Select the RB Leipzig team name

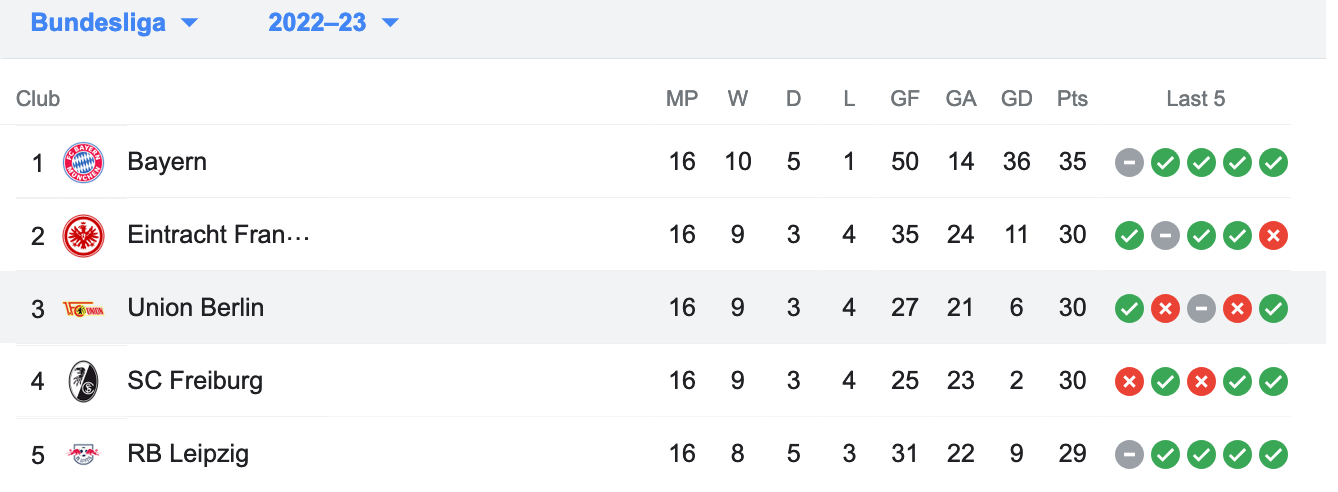pyautogui.click(x=188, y=454)
